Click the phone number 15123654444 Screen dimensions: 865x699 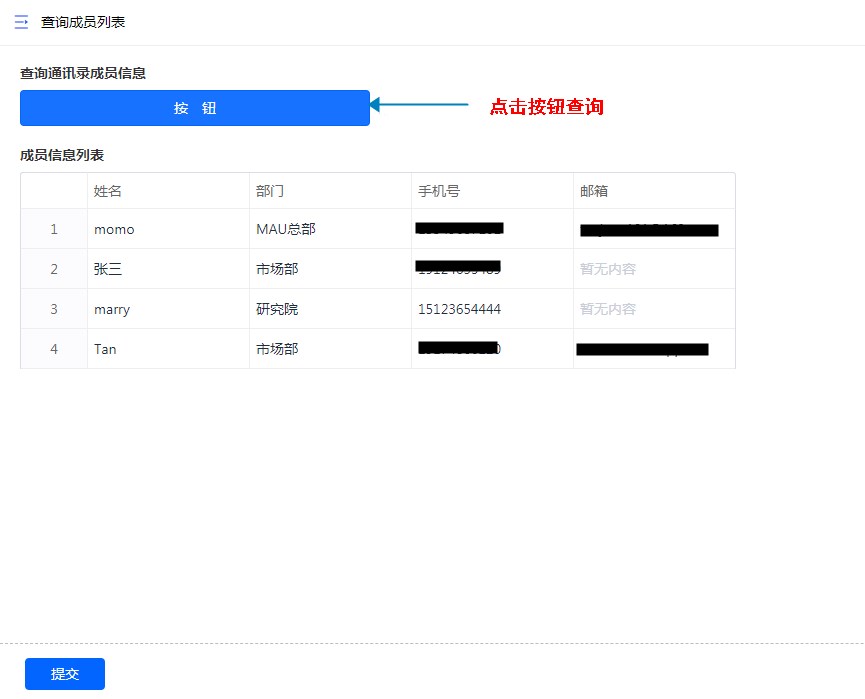[459, 309]
